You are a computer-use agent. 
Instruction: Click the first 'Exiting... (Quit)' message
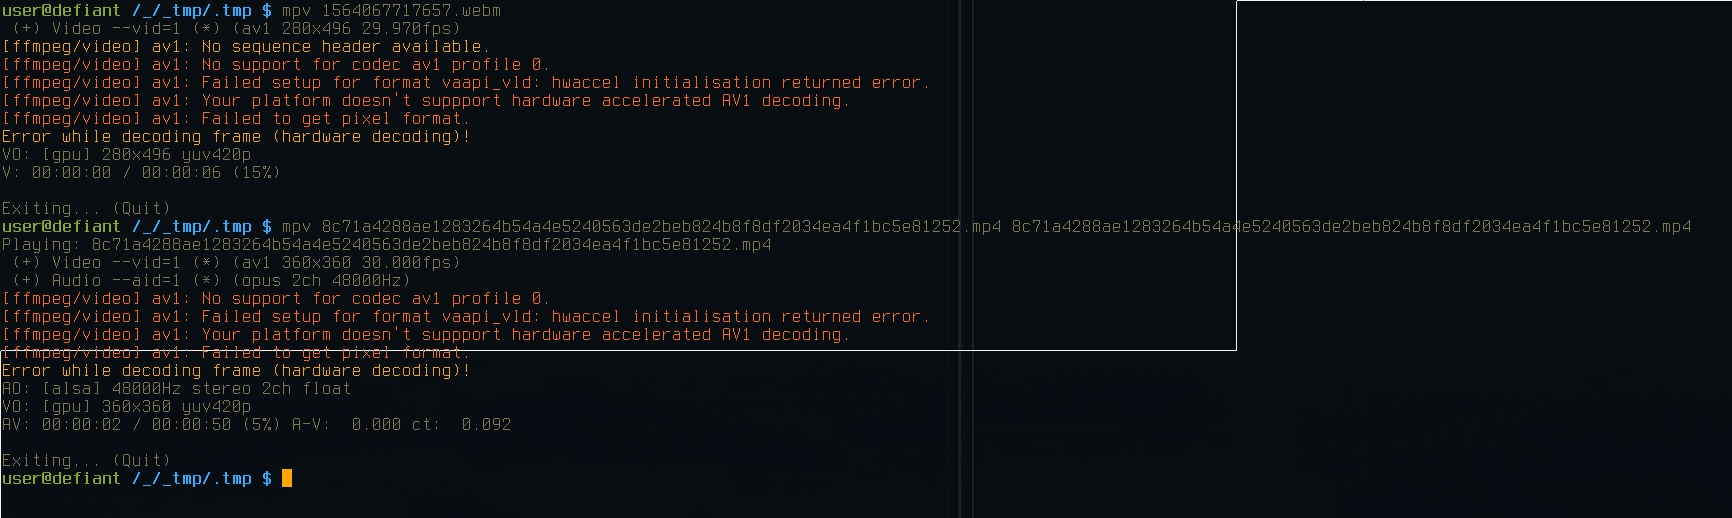(86, 208)
